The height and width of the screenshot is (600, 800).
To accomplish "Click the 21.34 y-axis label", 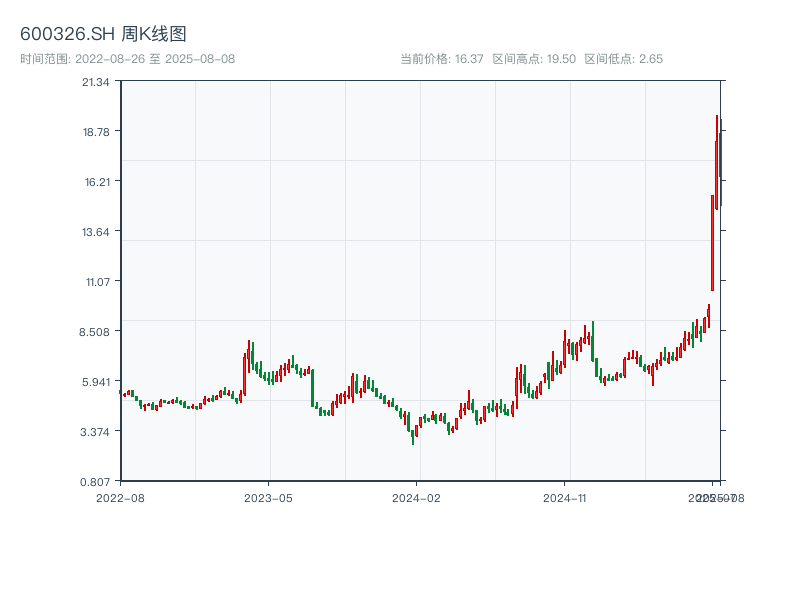I will [96, 81].
